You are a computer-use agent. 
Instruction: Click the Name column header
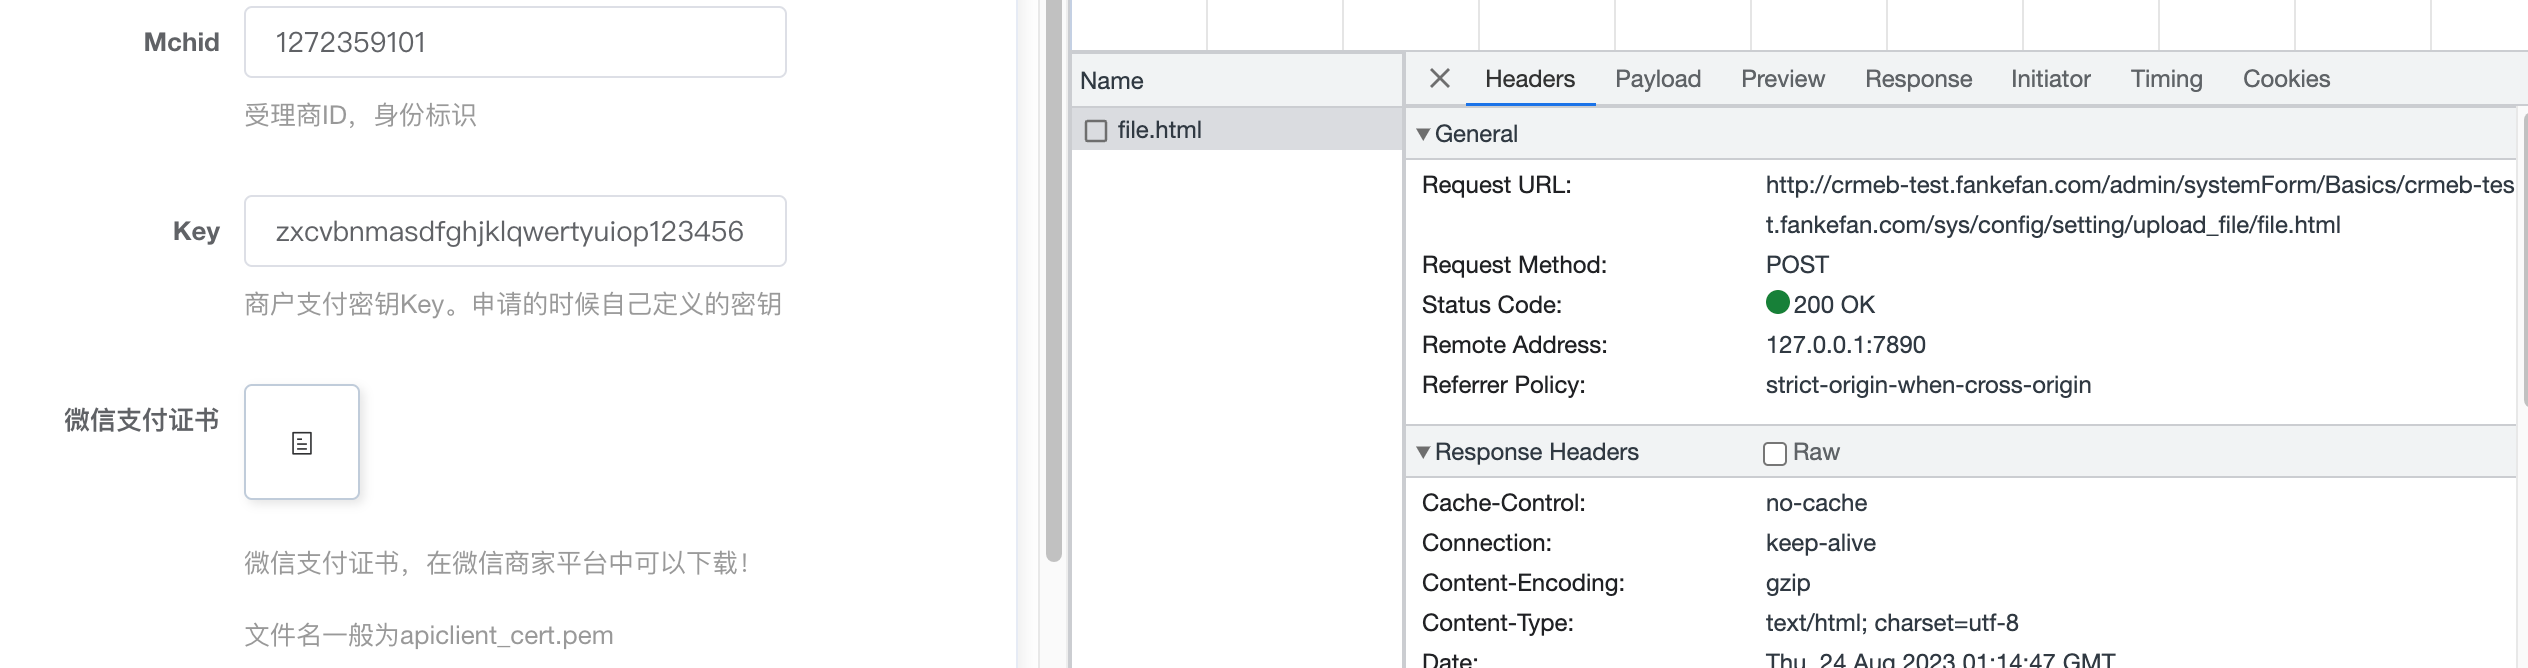pyautogui.click(x=1237, y=80)
